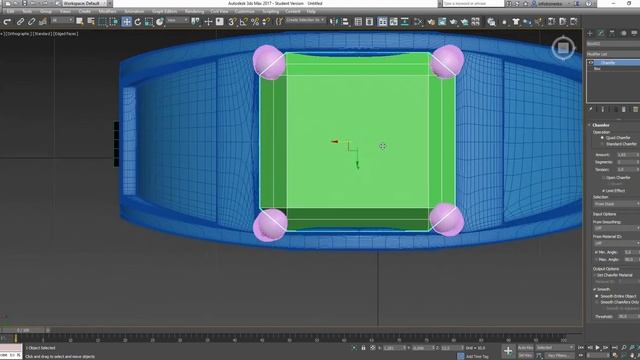Viewport: 640px width, 360px height.
Task: Toggle the Scene Explorer
Action: coord(358,22)
